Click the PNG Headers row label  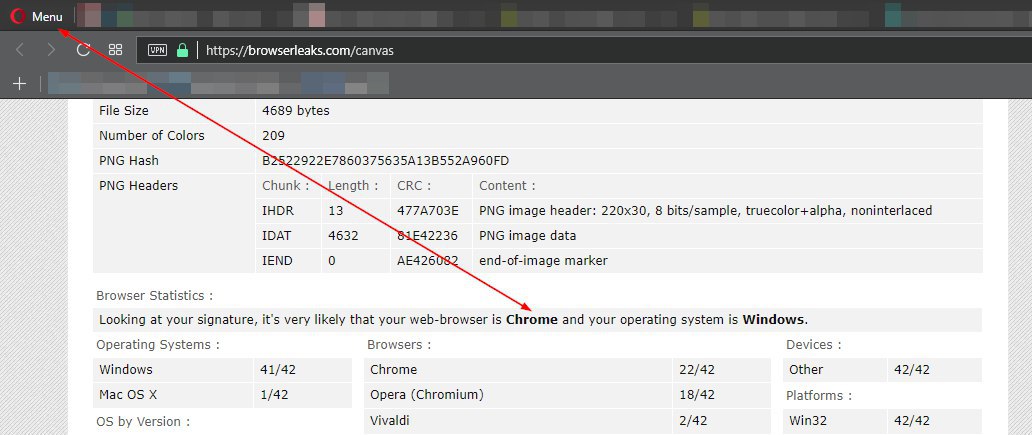tap(138, 186)
